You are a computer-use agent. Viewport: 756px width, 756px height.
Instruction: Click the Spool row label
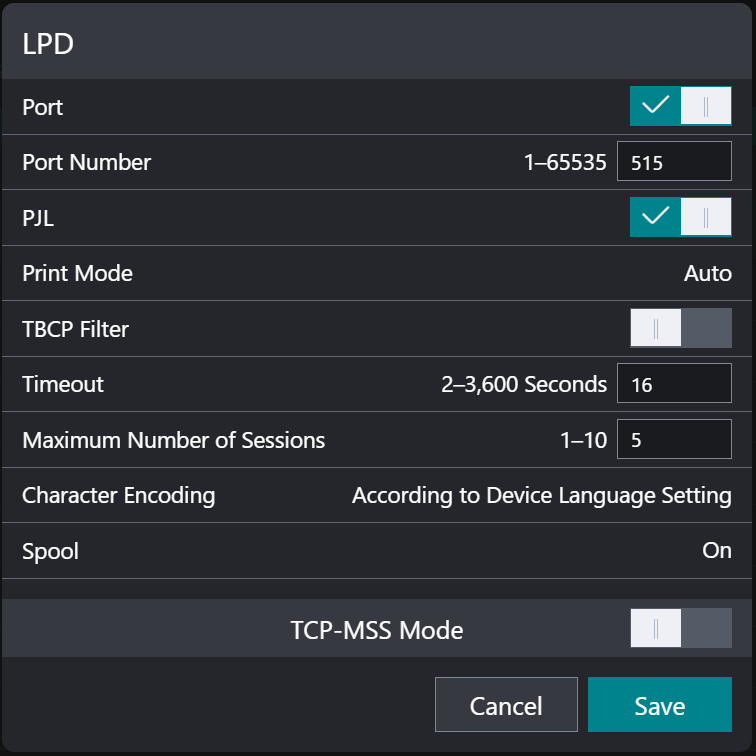pyautogui.click(x=50, y=551)
